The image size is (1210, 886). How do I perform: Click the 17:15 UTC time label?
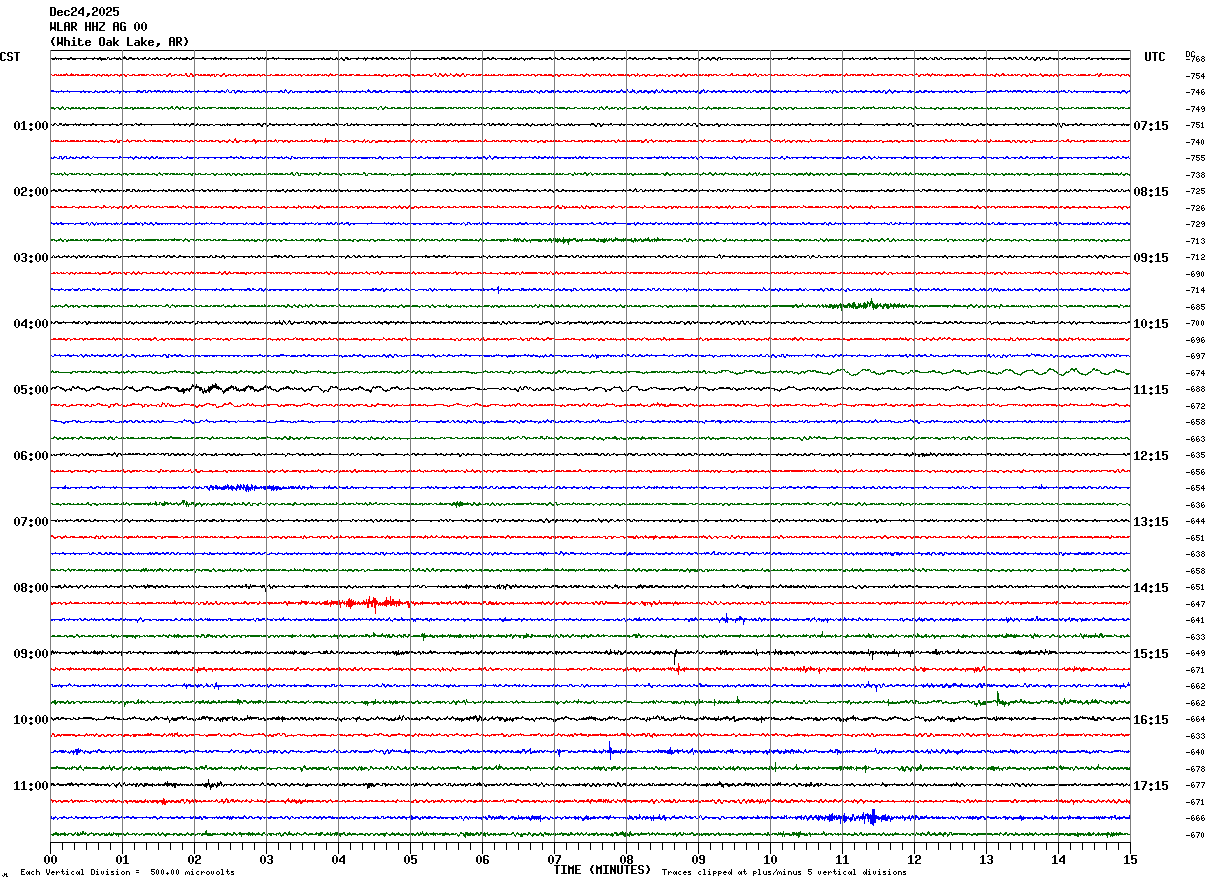tap(1150, 786)
